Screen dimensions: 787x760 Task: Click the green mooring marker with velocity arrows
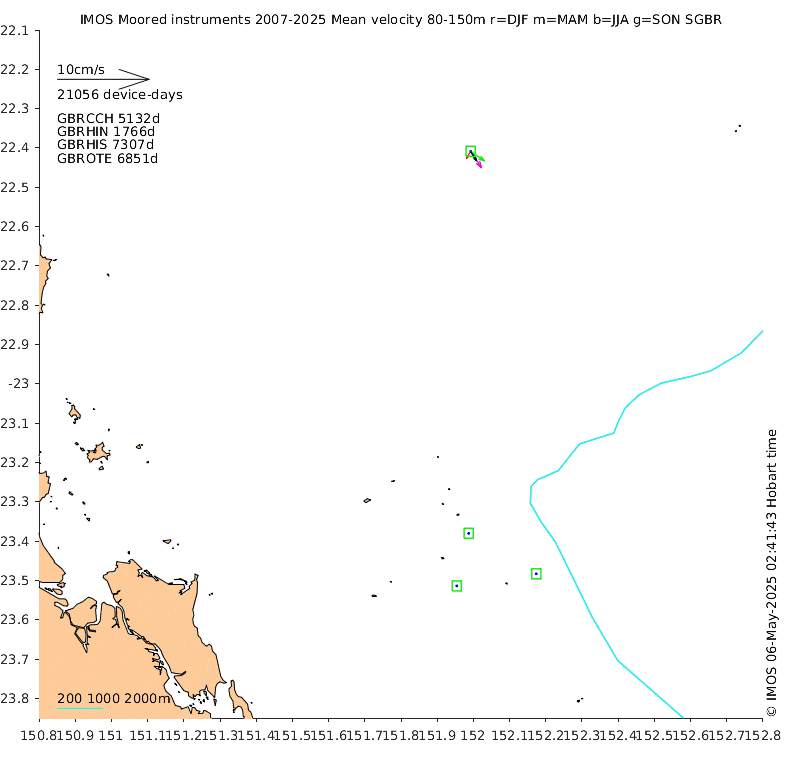[x=470, y=151]
